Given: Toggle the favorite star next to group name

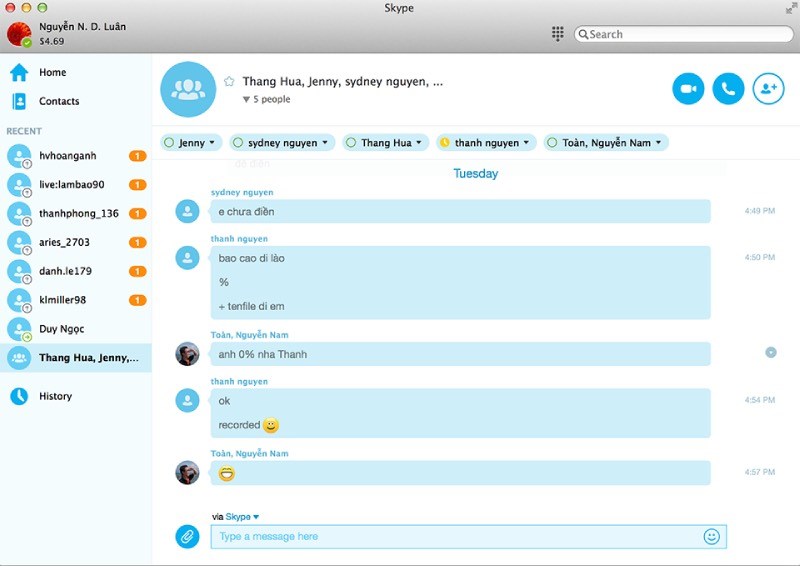Looking at the screenshot, I should 229,82.
